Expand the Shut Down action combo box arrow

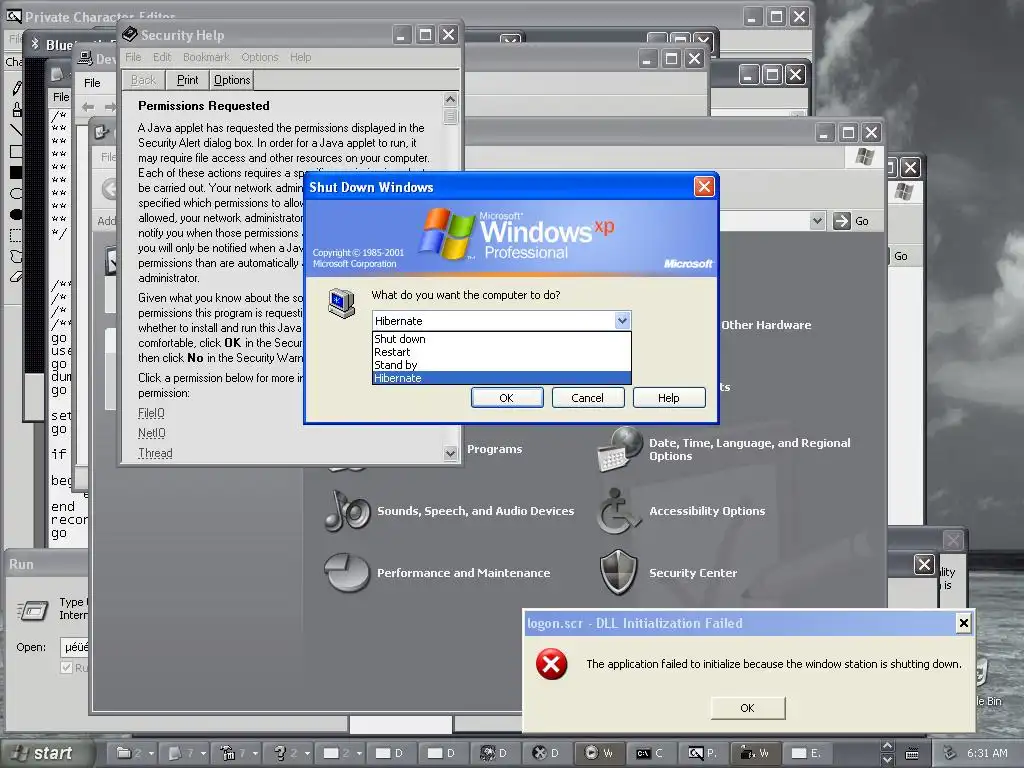pos(622,321)
